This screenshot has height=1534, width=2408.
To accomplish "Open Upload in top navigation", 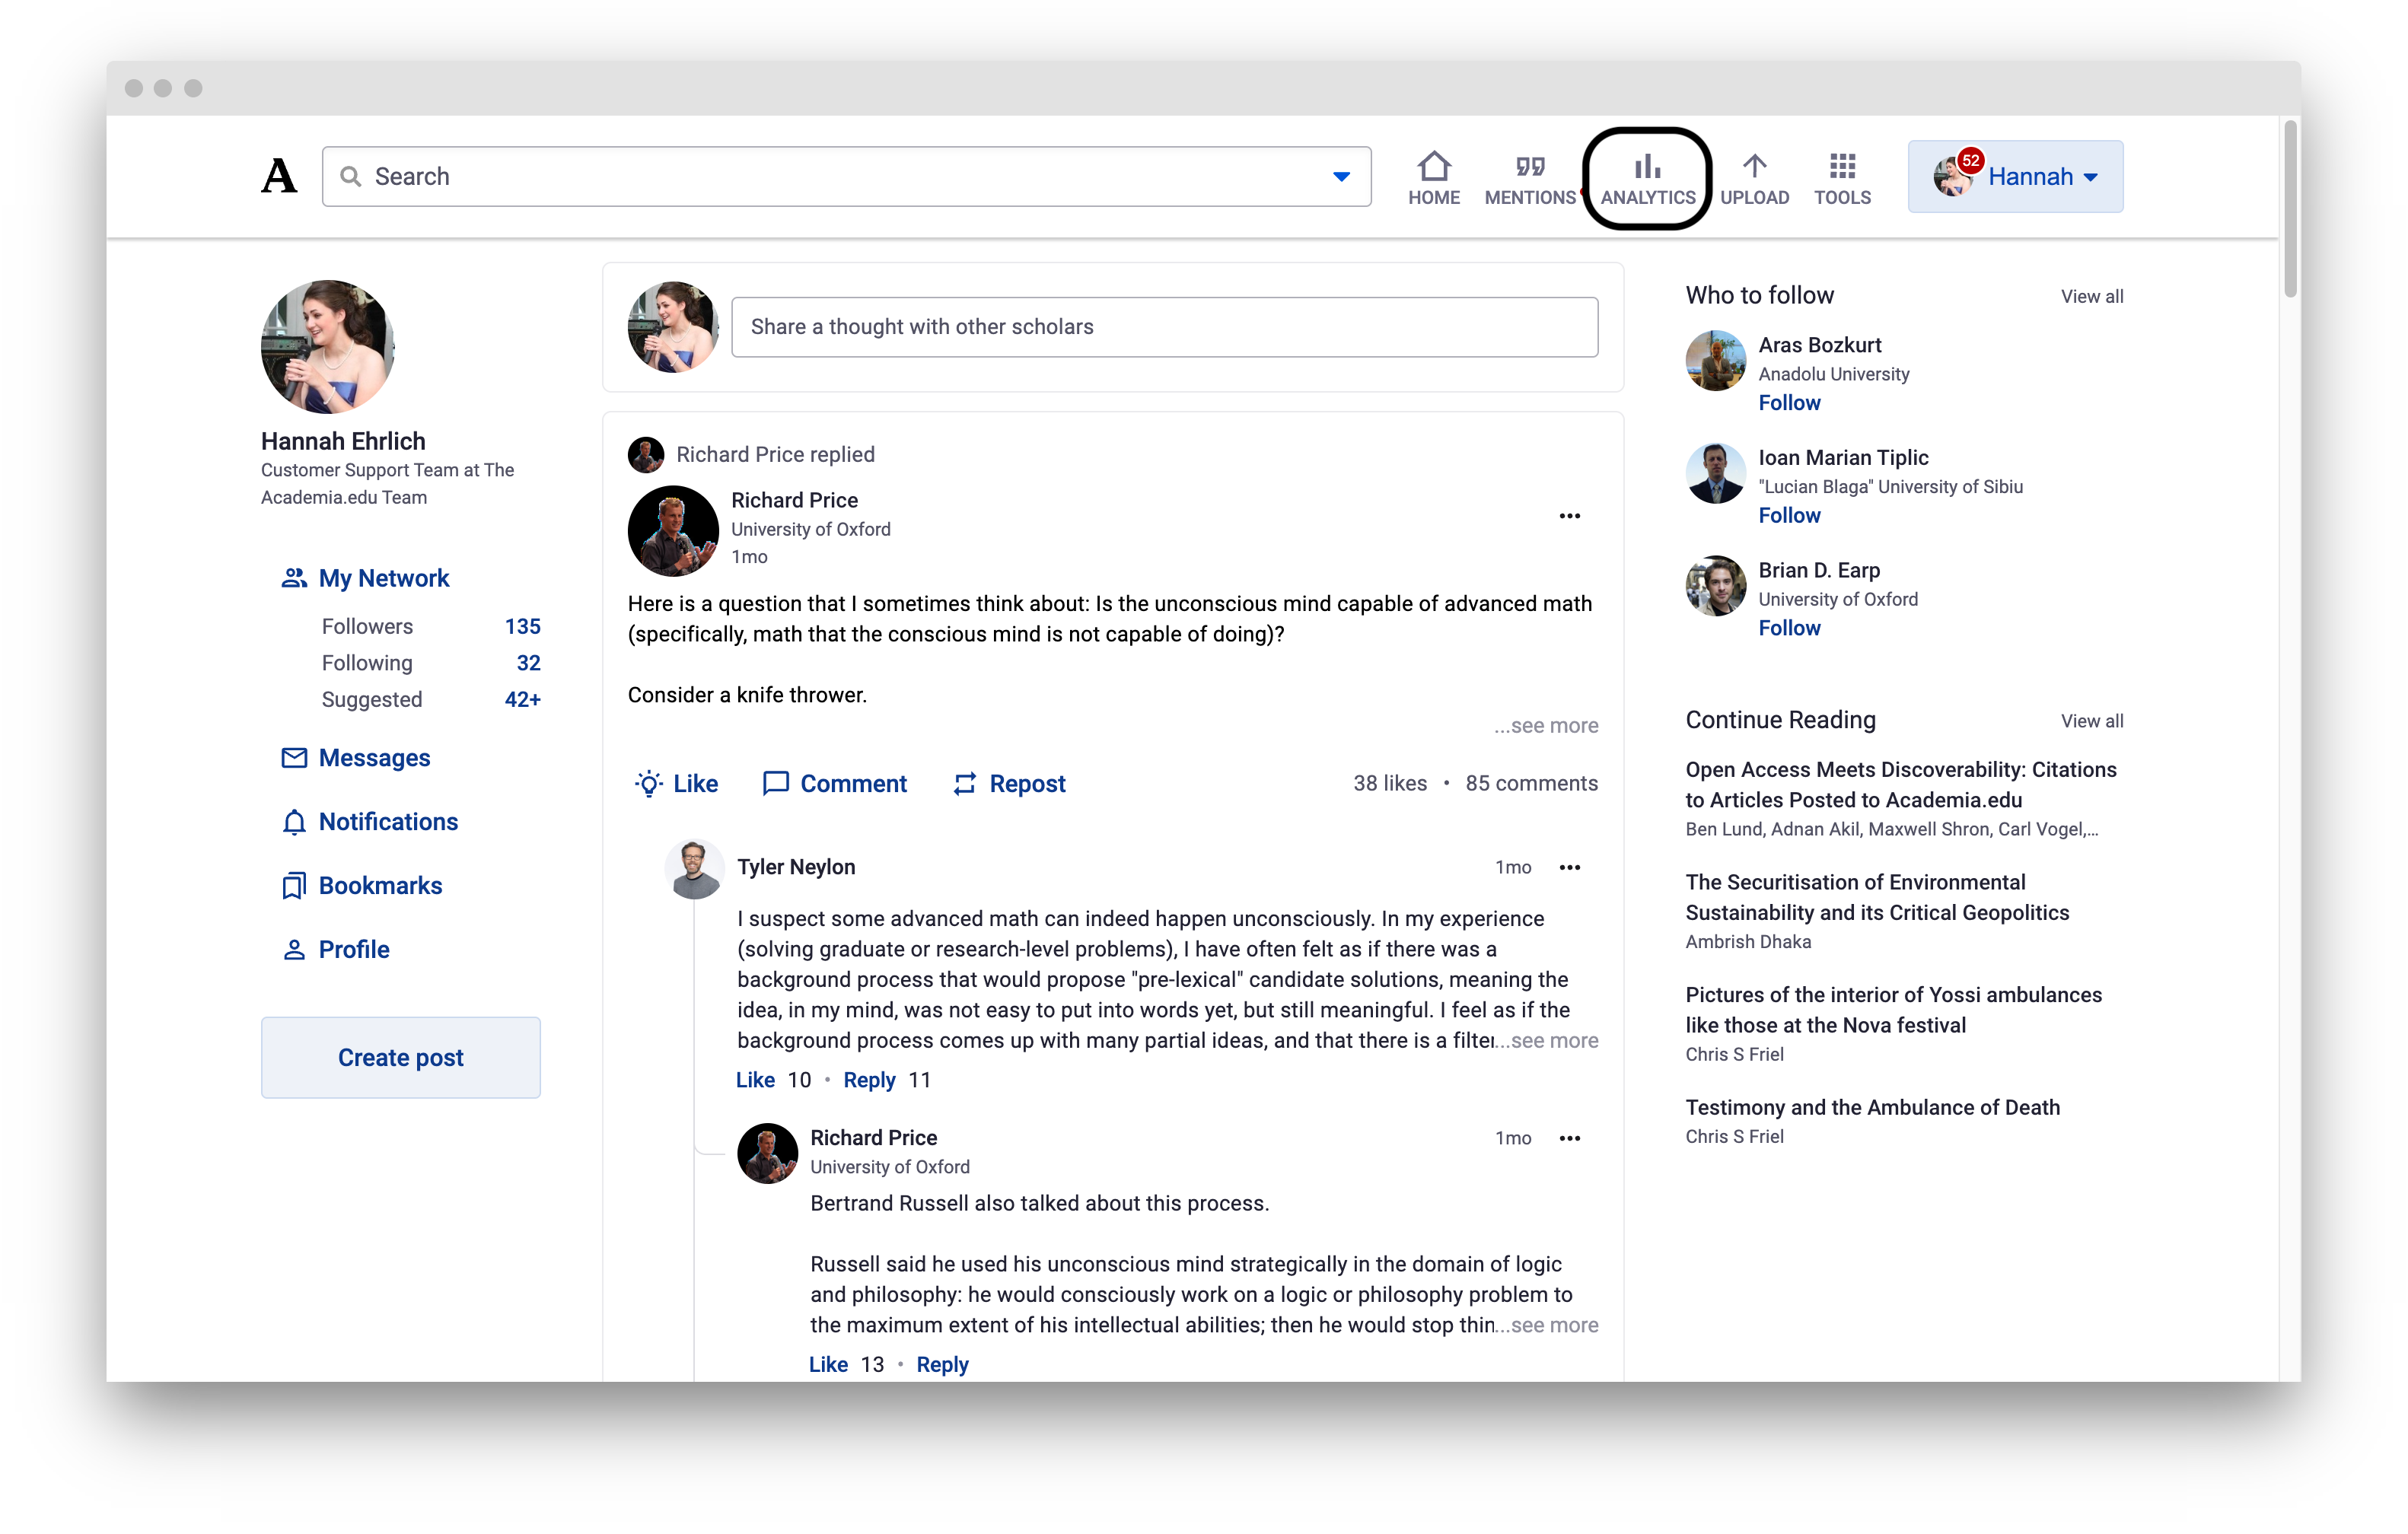I will click(x=1754, y=179).
